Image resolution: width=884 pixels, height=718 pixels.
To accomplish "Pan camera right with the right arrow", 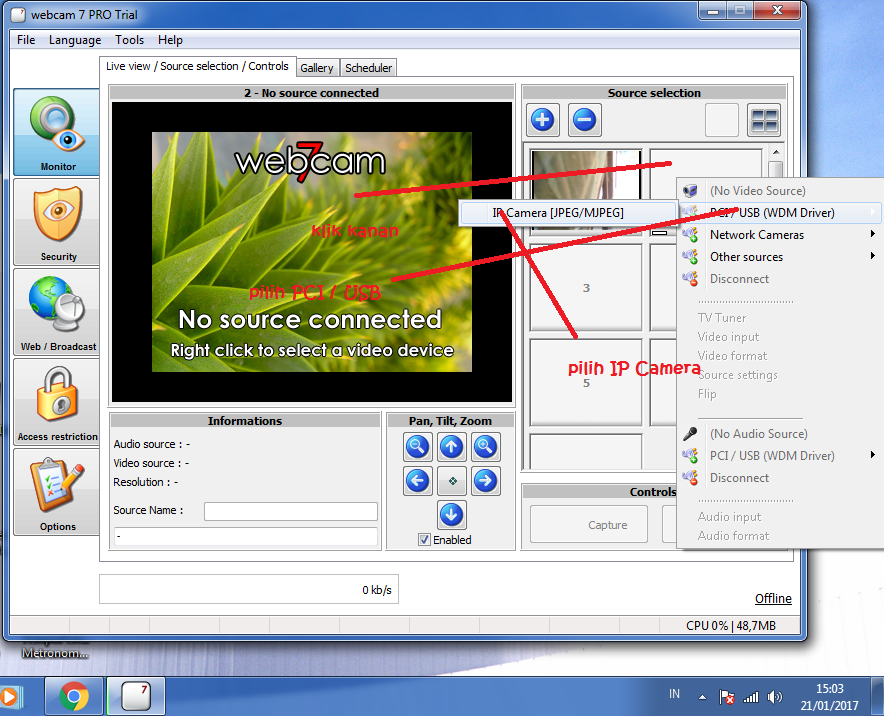I will pyautogui.click(x=485, y=481).
